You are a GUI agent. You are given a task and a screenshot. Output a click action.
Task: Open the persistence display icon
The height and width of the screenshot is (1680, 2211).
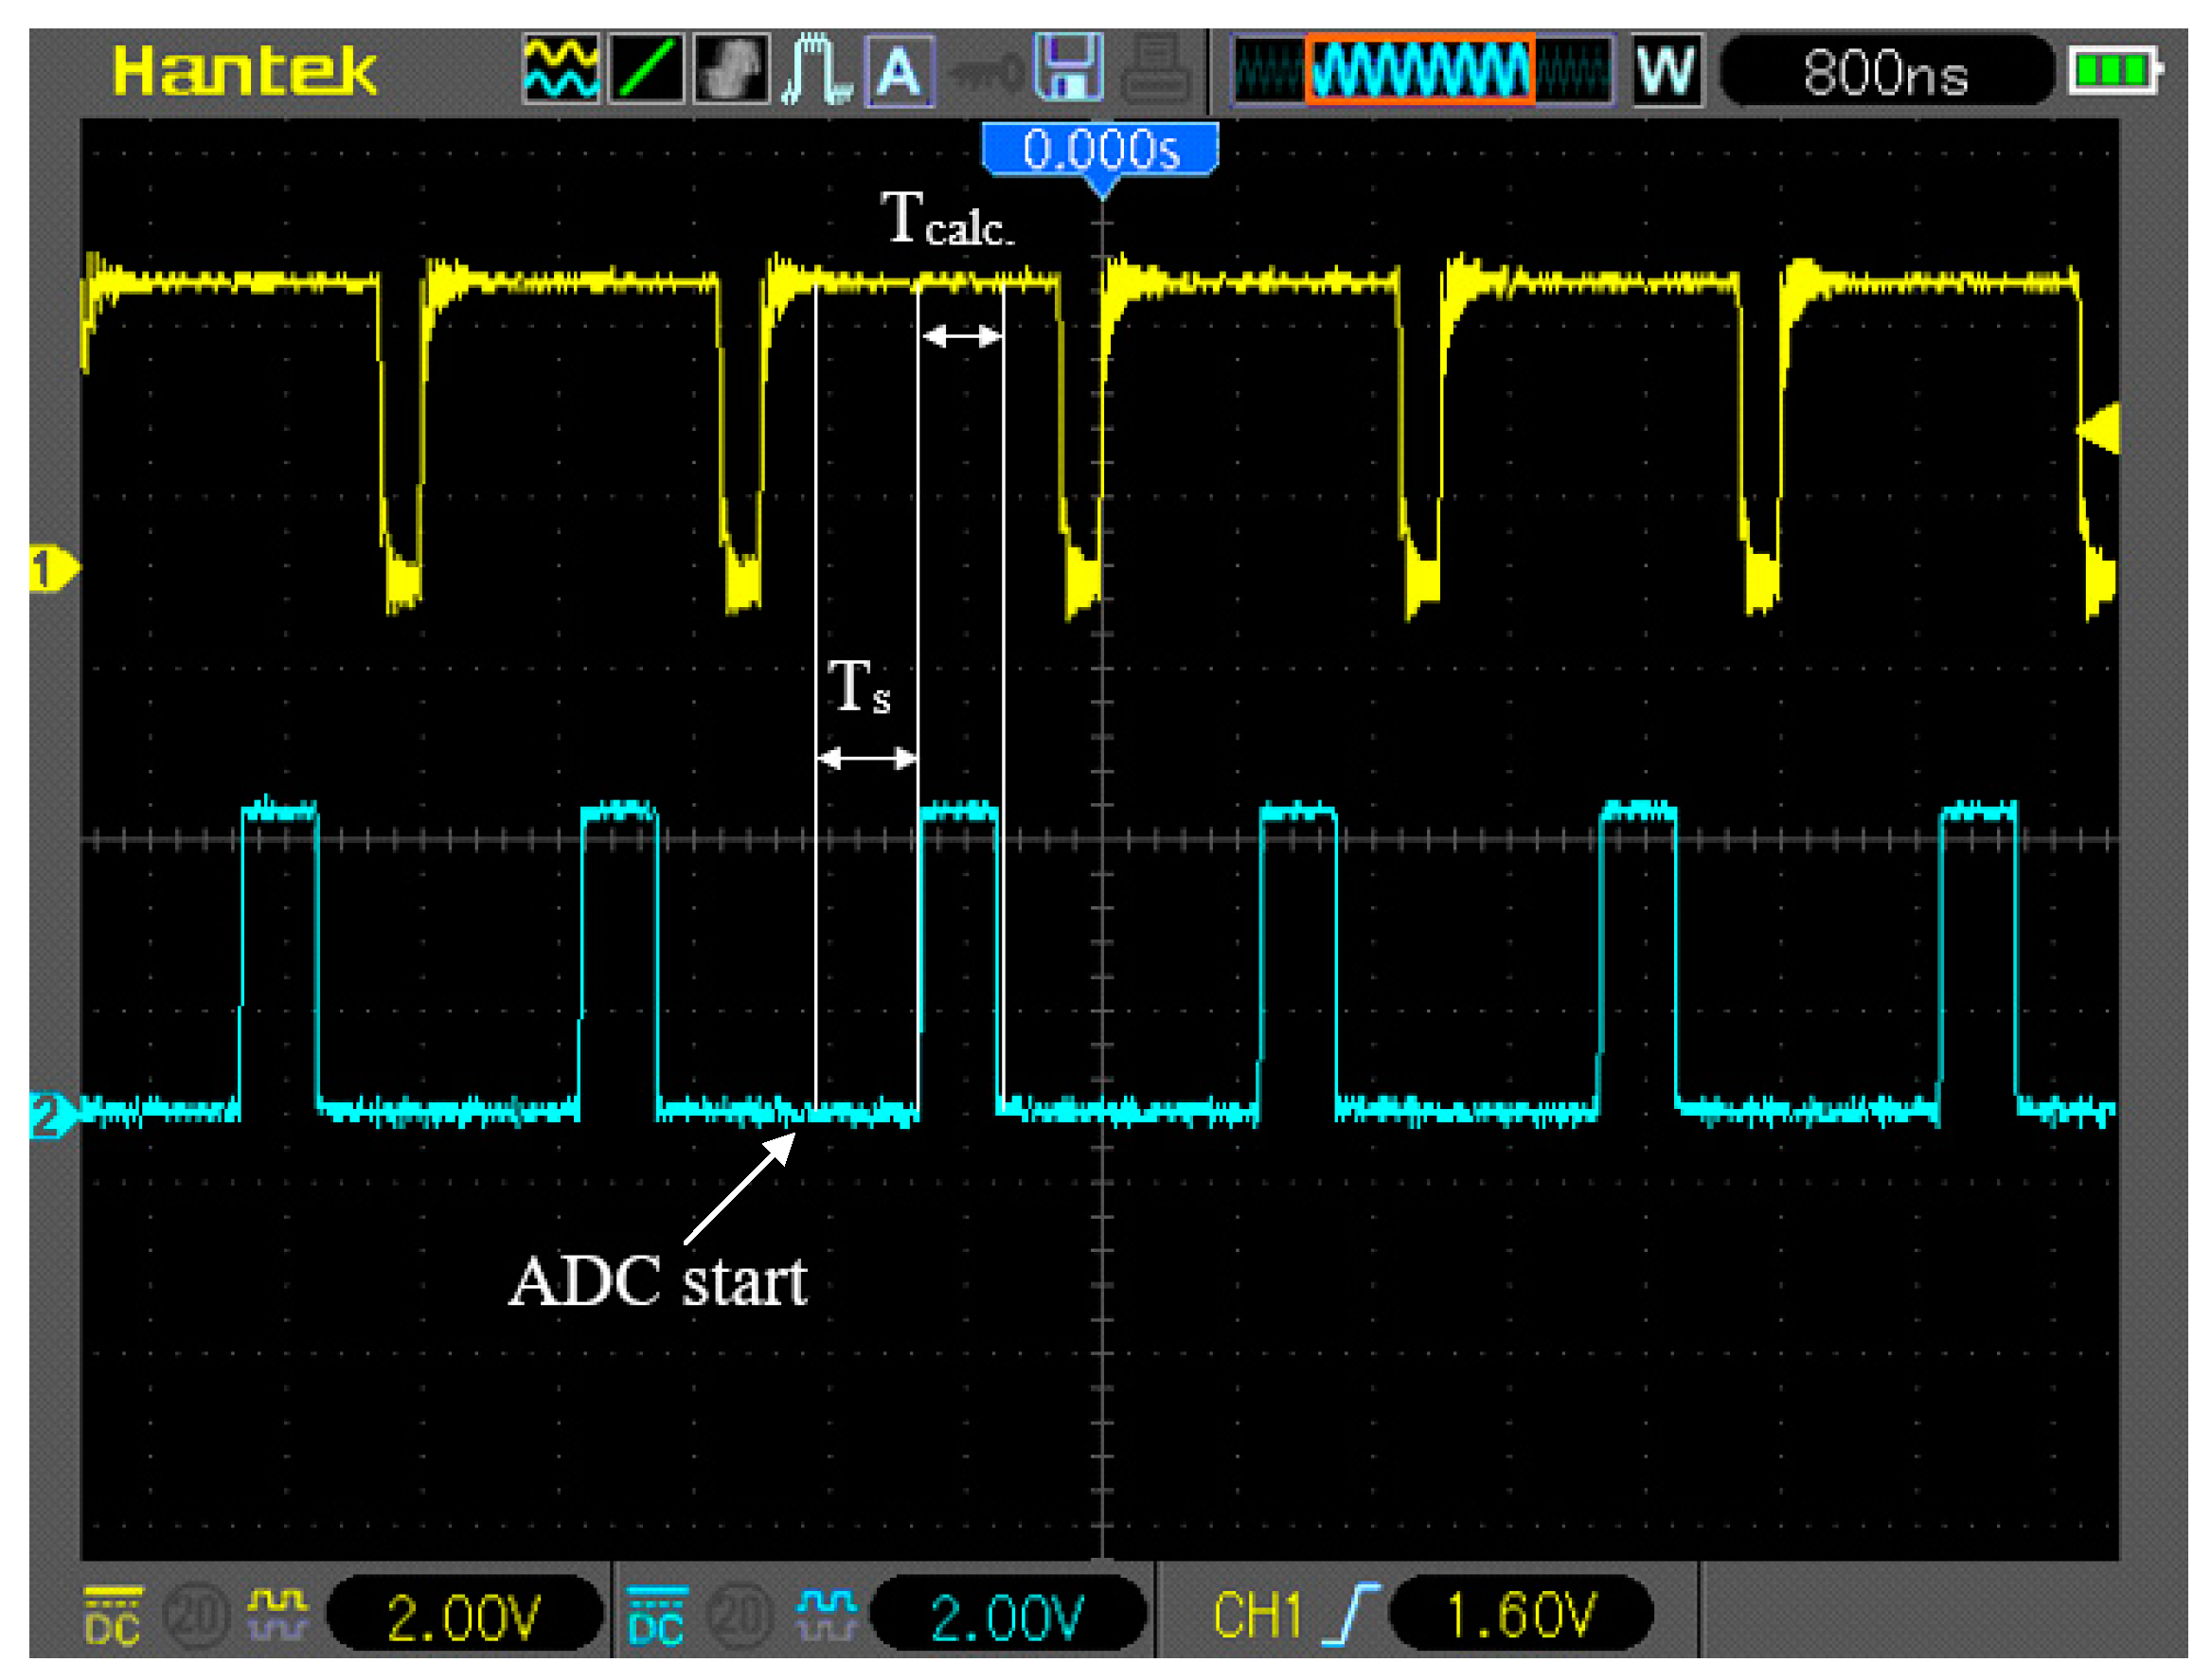coord(731,68)
